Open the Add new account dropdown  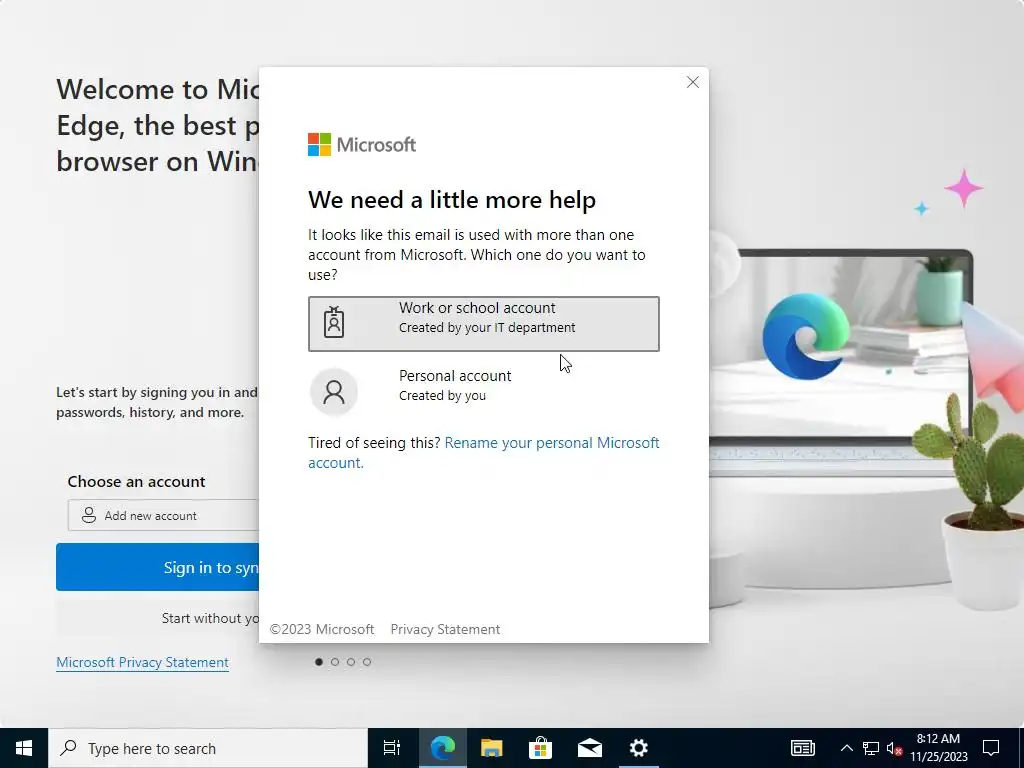163,515
